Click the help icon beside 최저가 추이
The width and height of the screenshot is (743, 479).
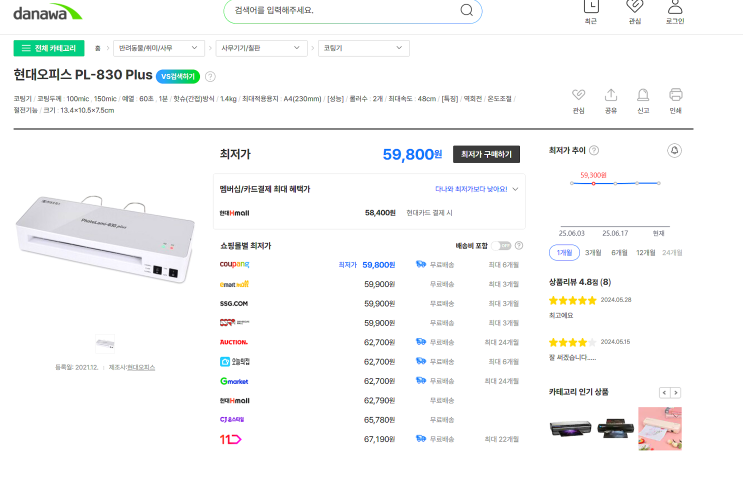pyautogui.click(x=594, y=150)
